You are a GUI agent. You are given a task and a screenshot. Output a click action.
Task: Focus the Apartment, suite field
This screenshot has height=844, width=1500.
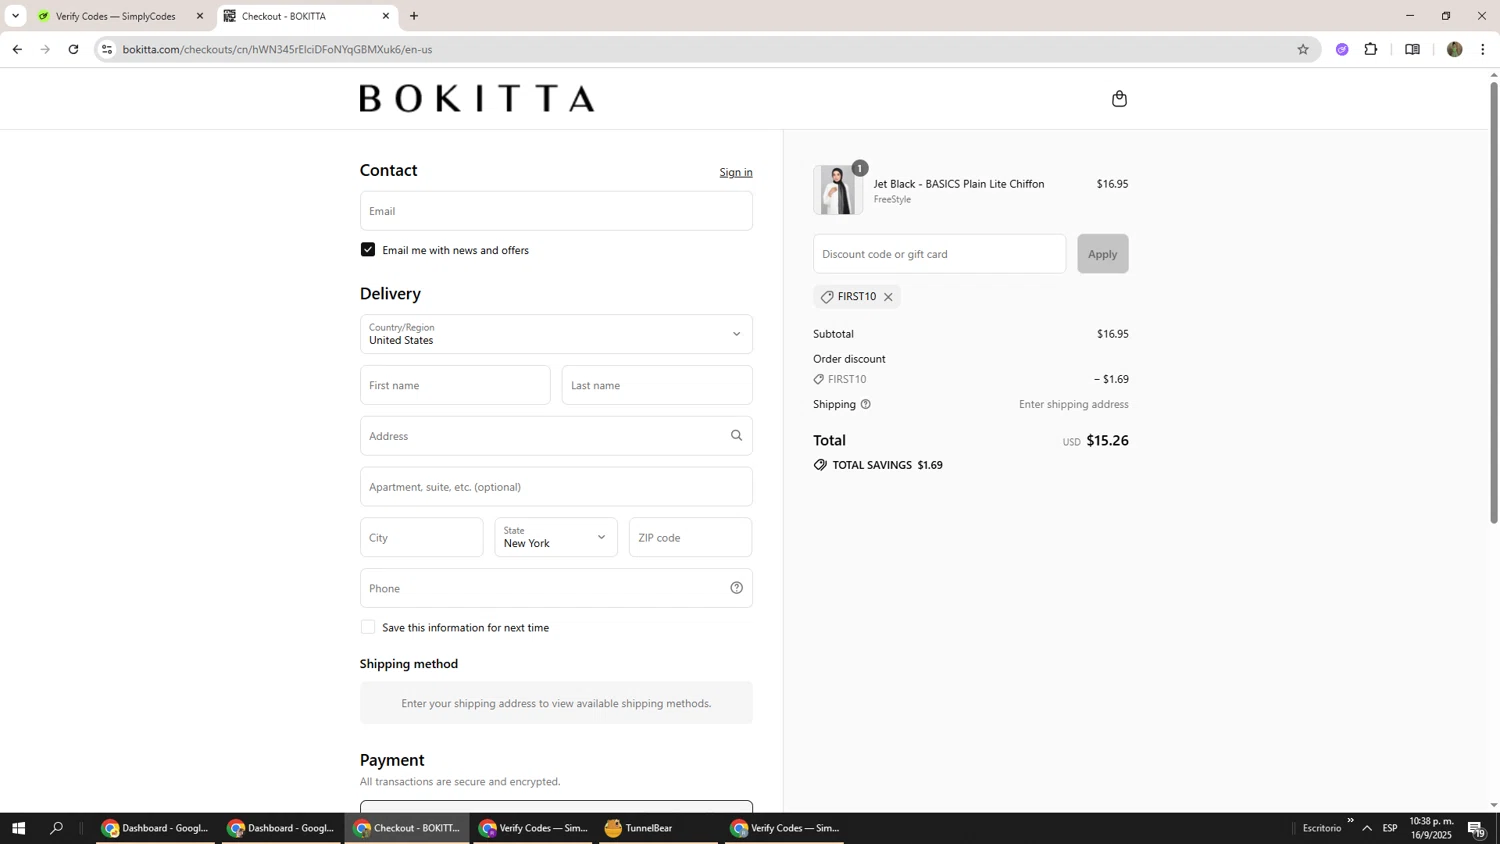point(556,487)
